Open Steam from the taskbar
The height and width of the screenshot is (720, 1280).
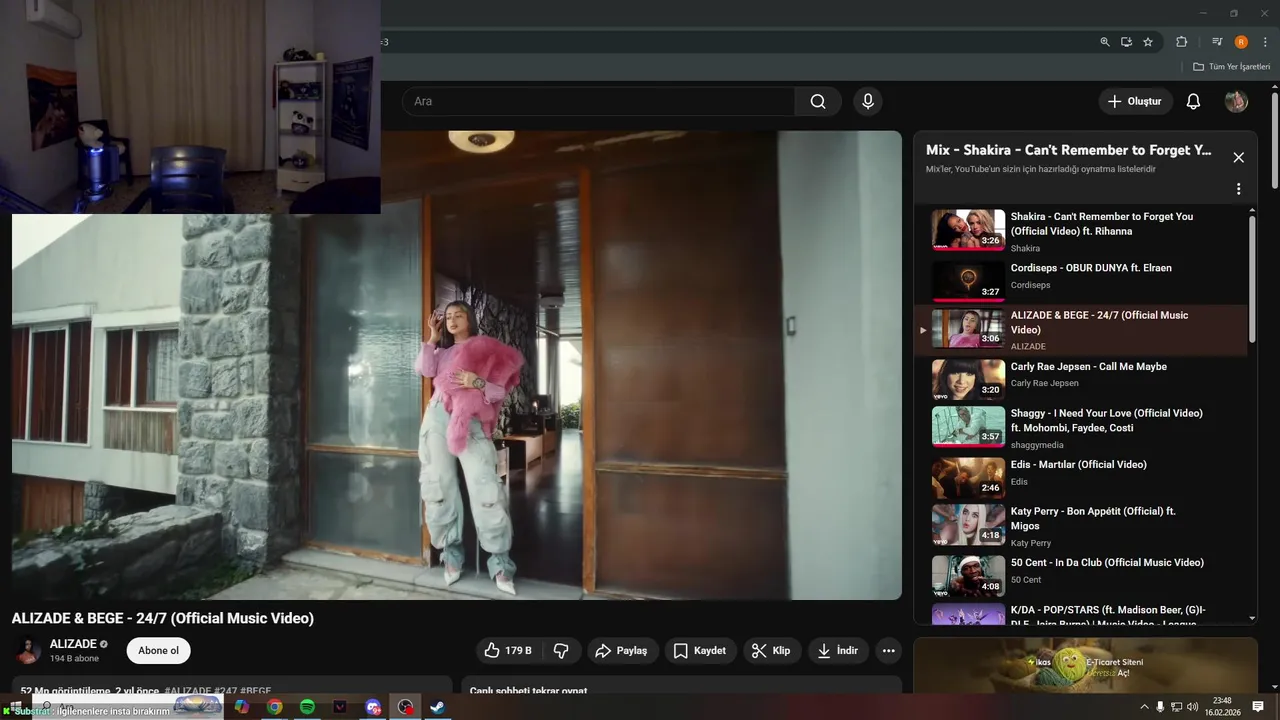point(438,707)
